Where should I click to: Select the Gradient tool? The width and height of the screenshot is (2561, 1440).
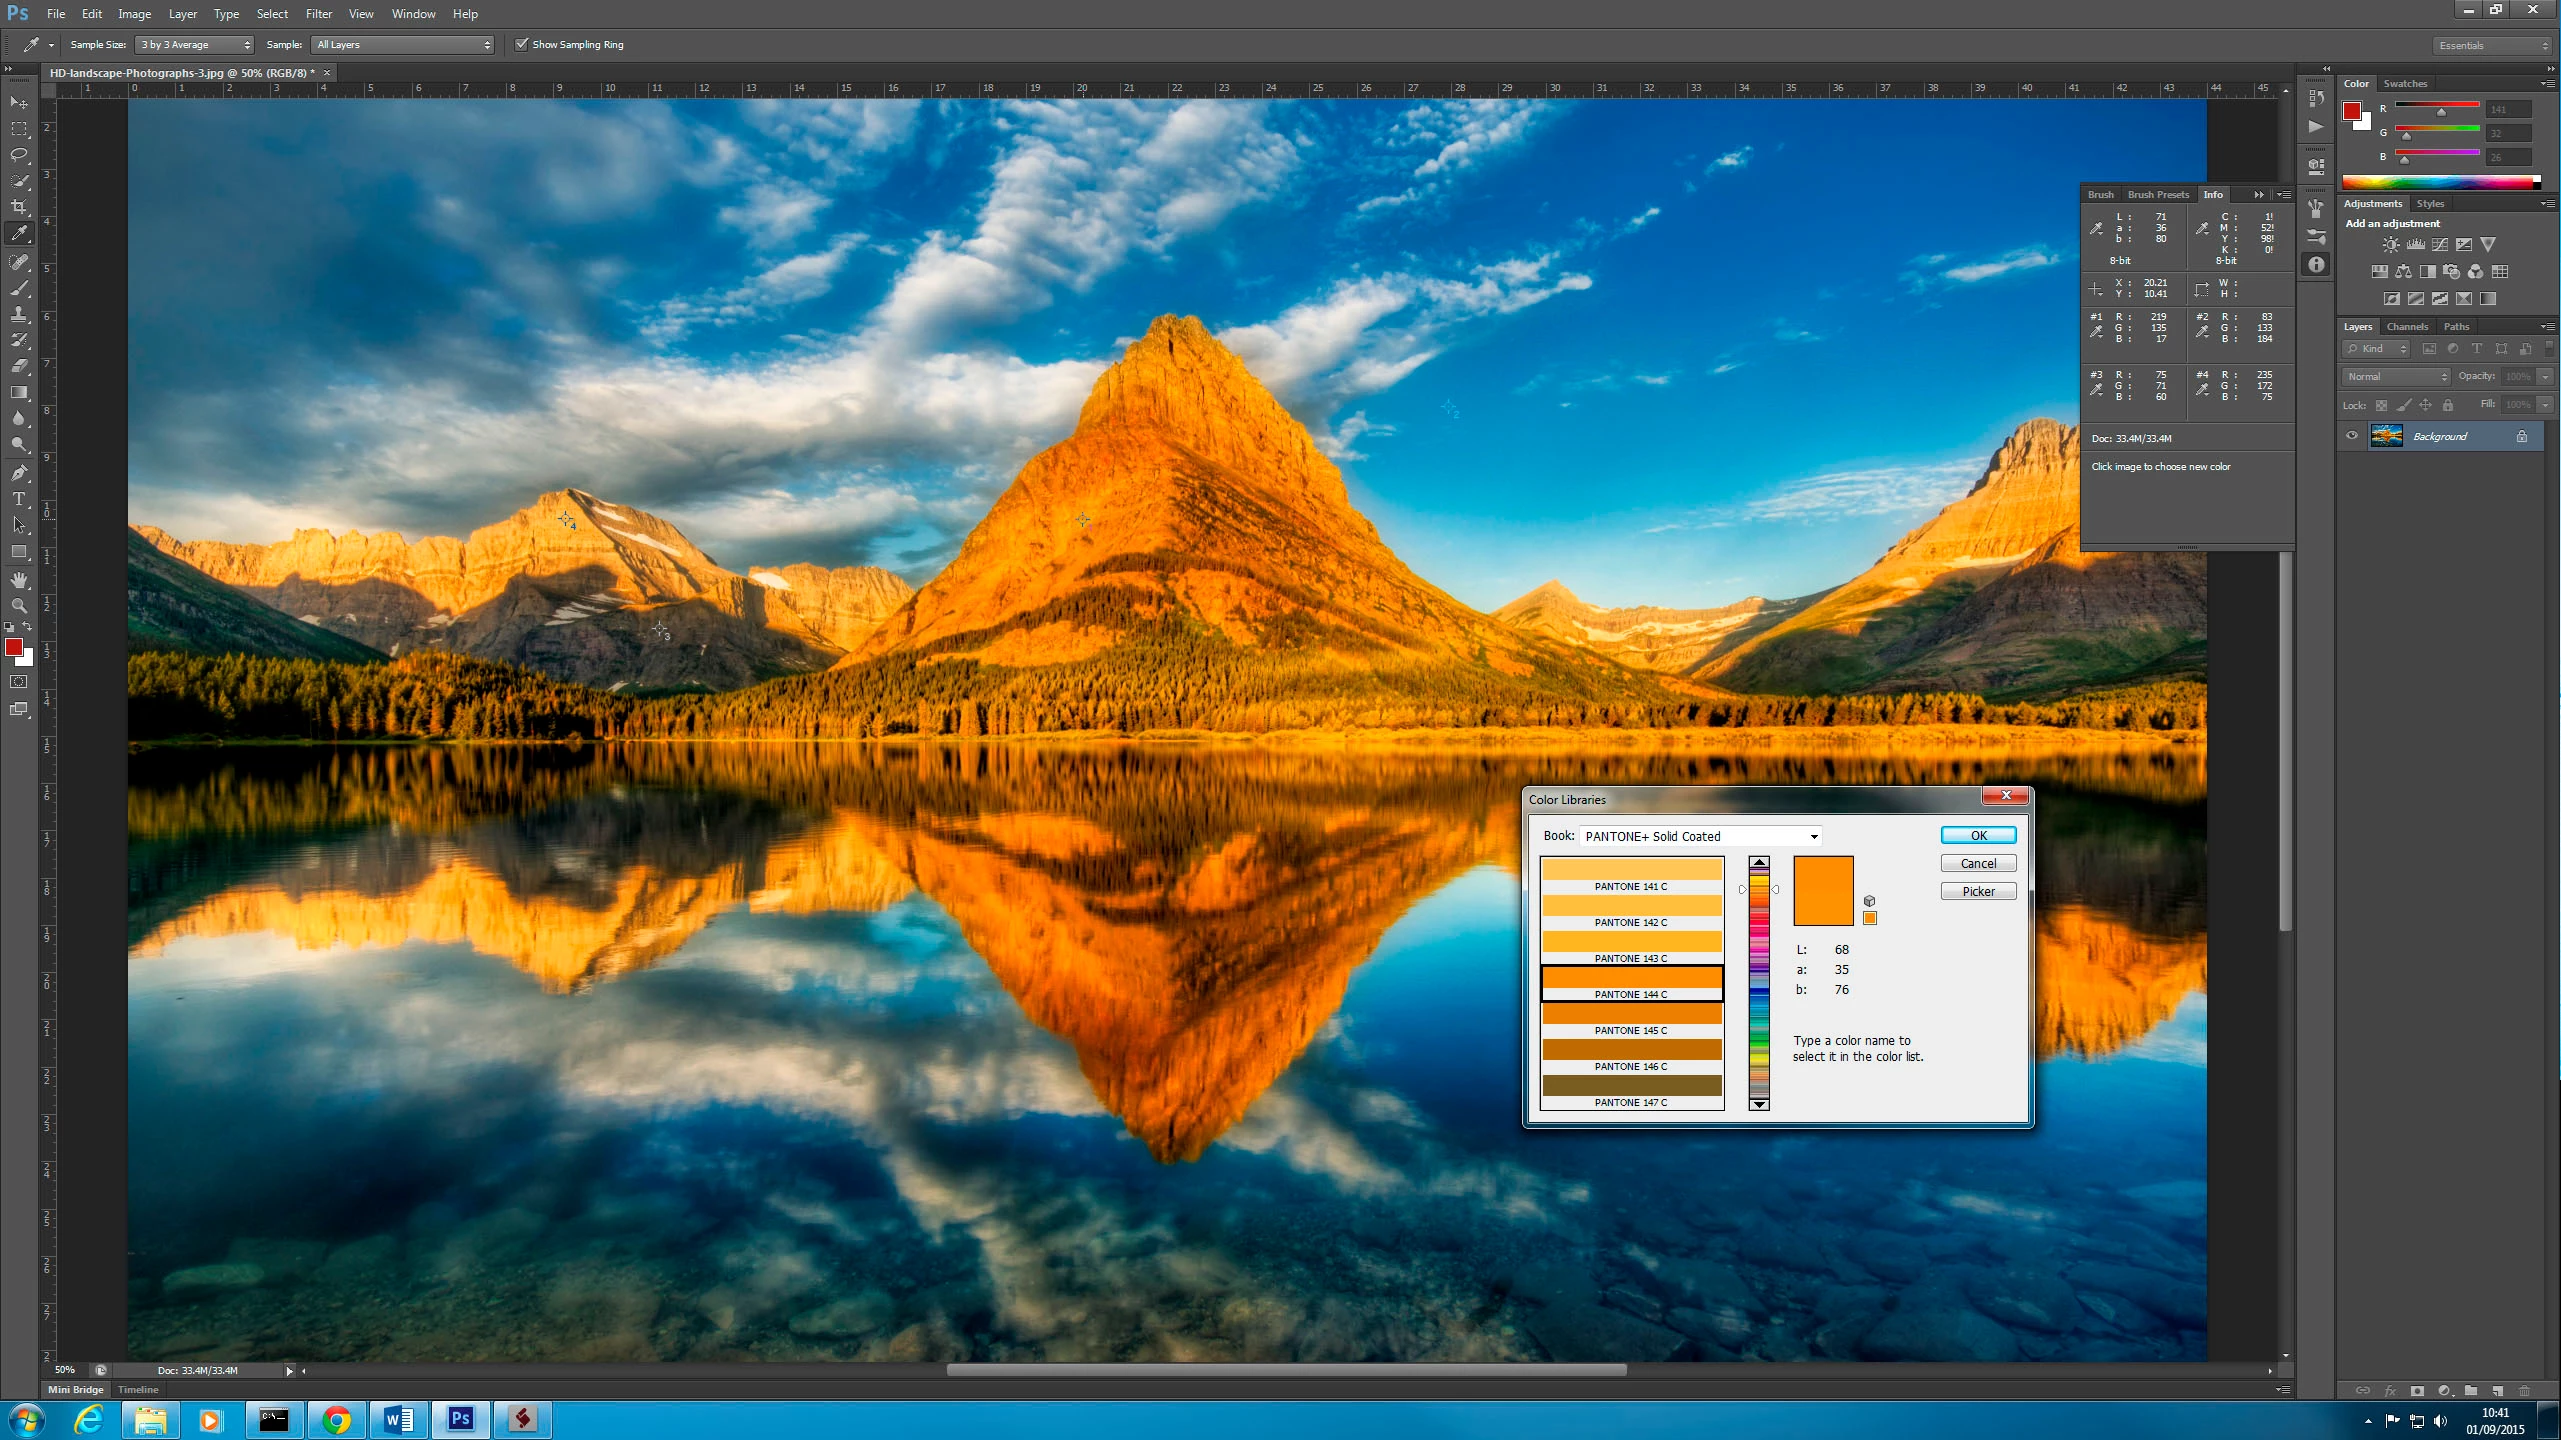pos(19,392)
